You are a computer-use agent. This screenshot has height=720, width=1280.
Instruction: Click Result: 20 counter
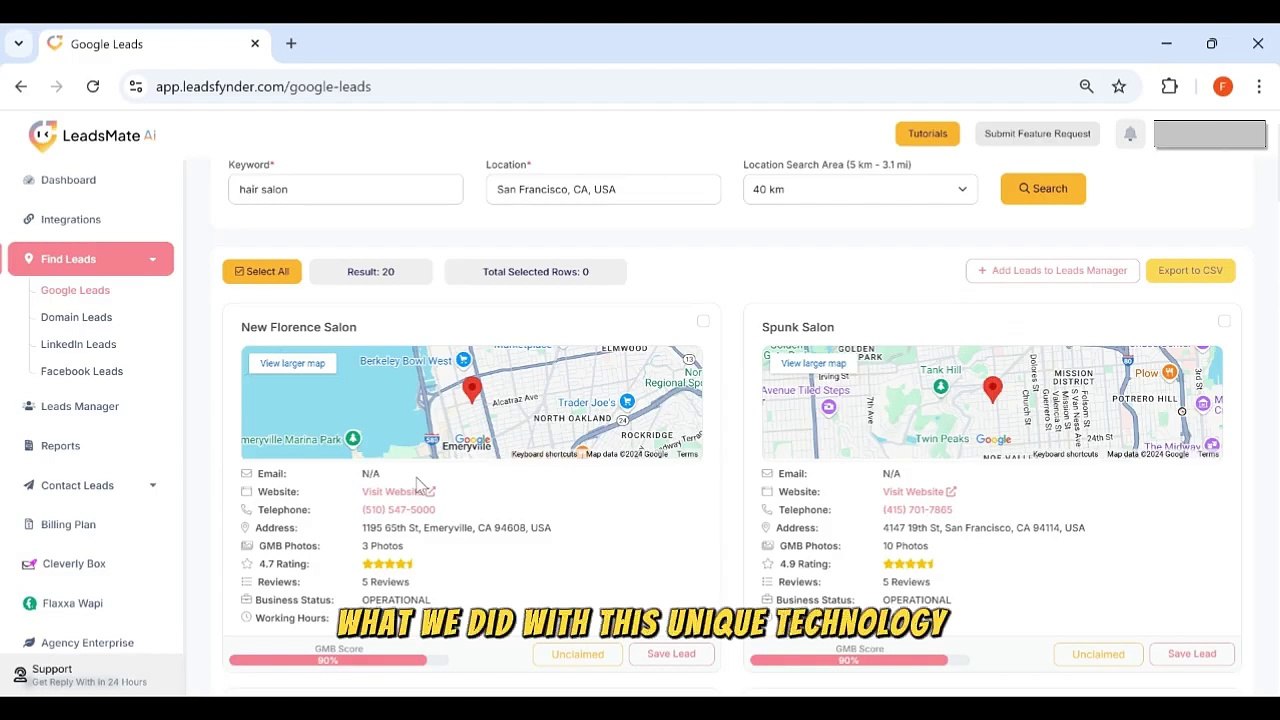tap(370, 271)
